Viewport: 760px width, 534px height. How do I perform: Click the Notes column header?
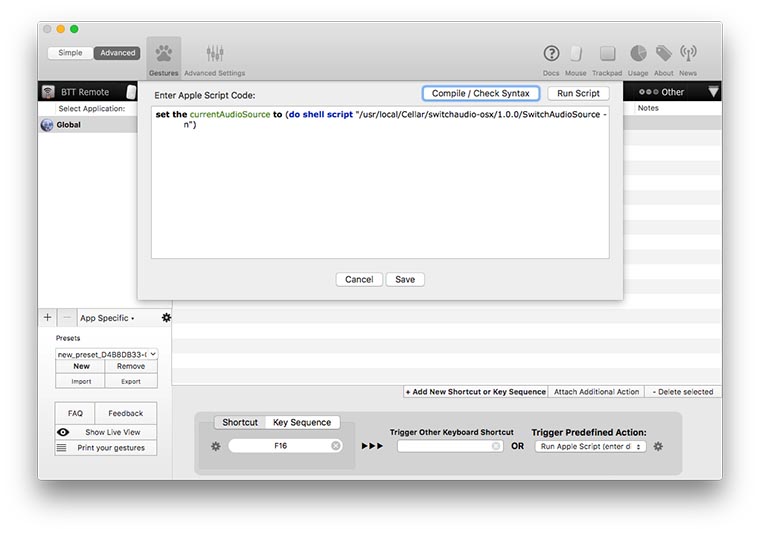click(x=648, y=108)
